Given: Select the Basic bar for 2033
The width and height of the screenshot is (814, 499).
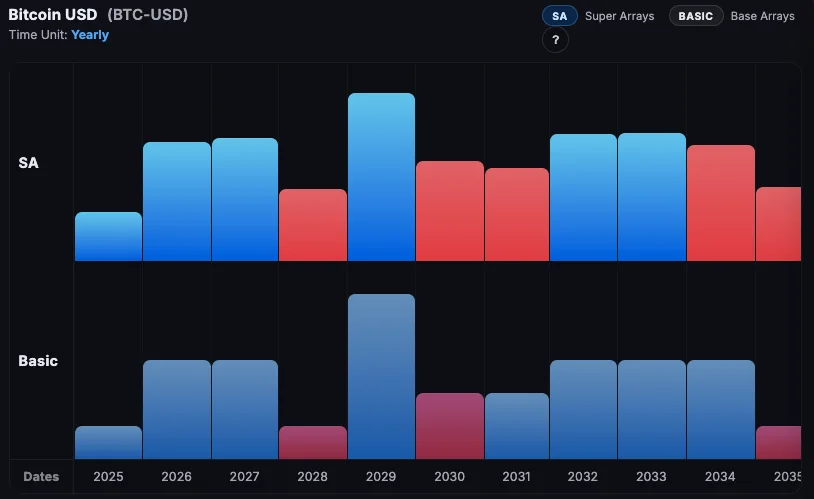Looking at the screenshot, I should coord(652,409).
